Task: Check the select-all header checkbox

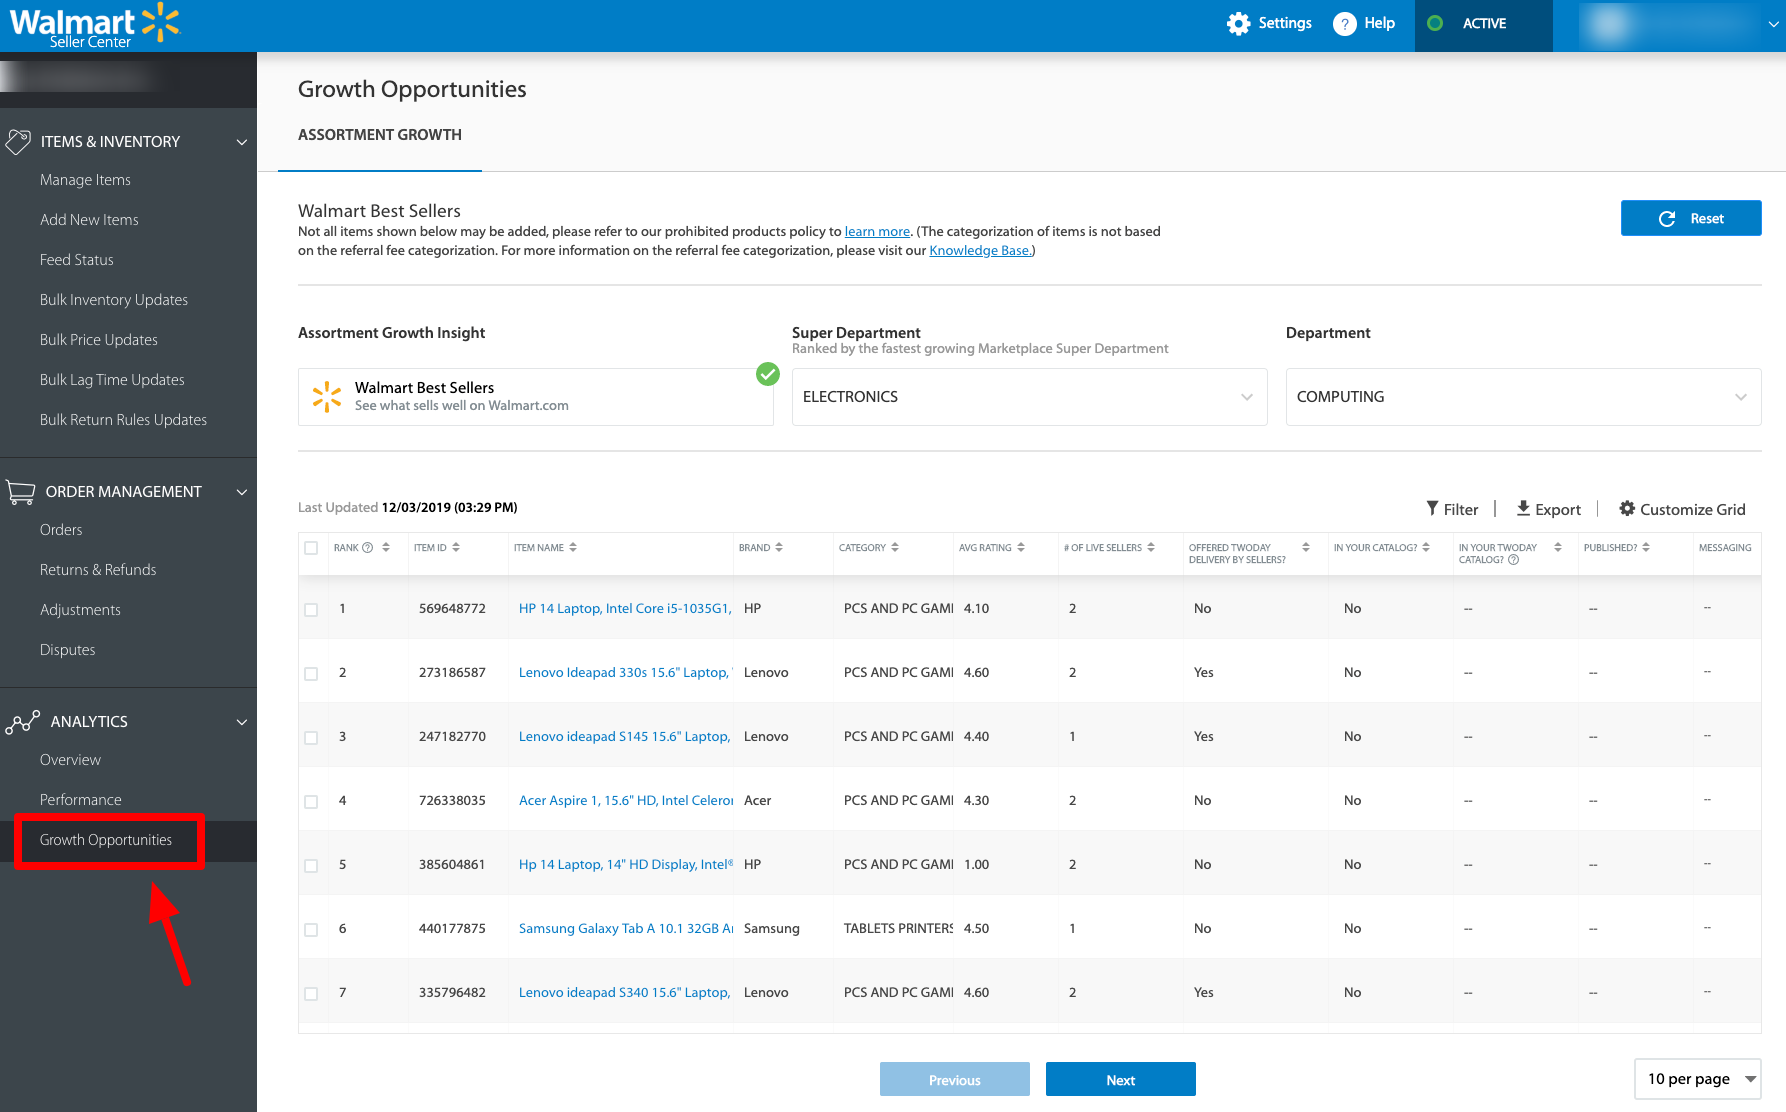Action: [311, 548]
